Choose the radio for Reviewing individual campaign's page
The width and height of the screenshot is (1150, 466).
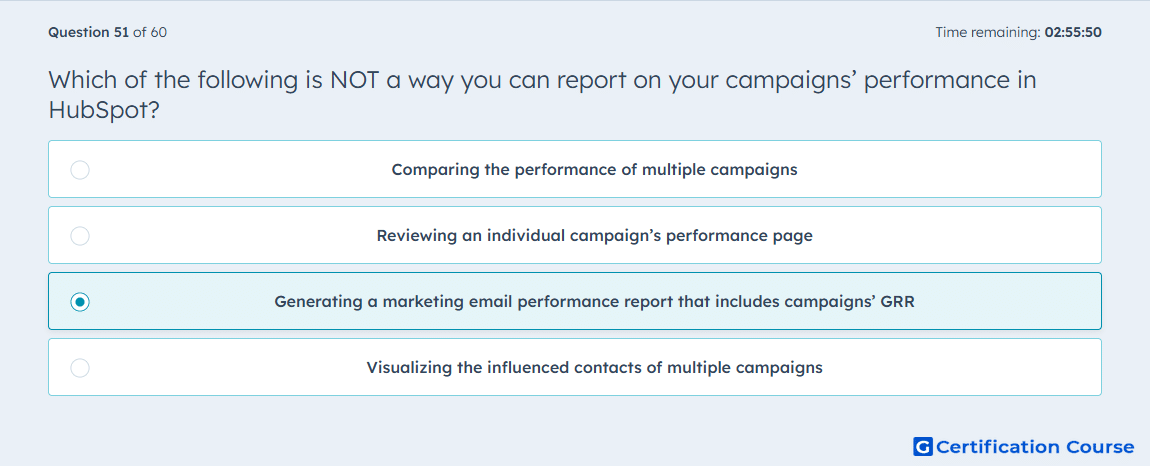coord(80,236)
